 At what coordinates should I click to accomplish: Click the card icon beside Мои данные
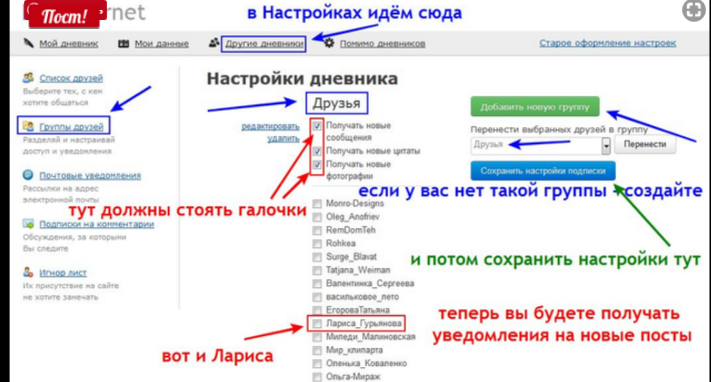[123, 44]
